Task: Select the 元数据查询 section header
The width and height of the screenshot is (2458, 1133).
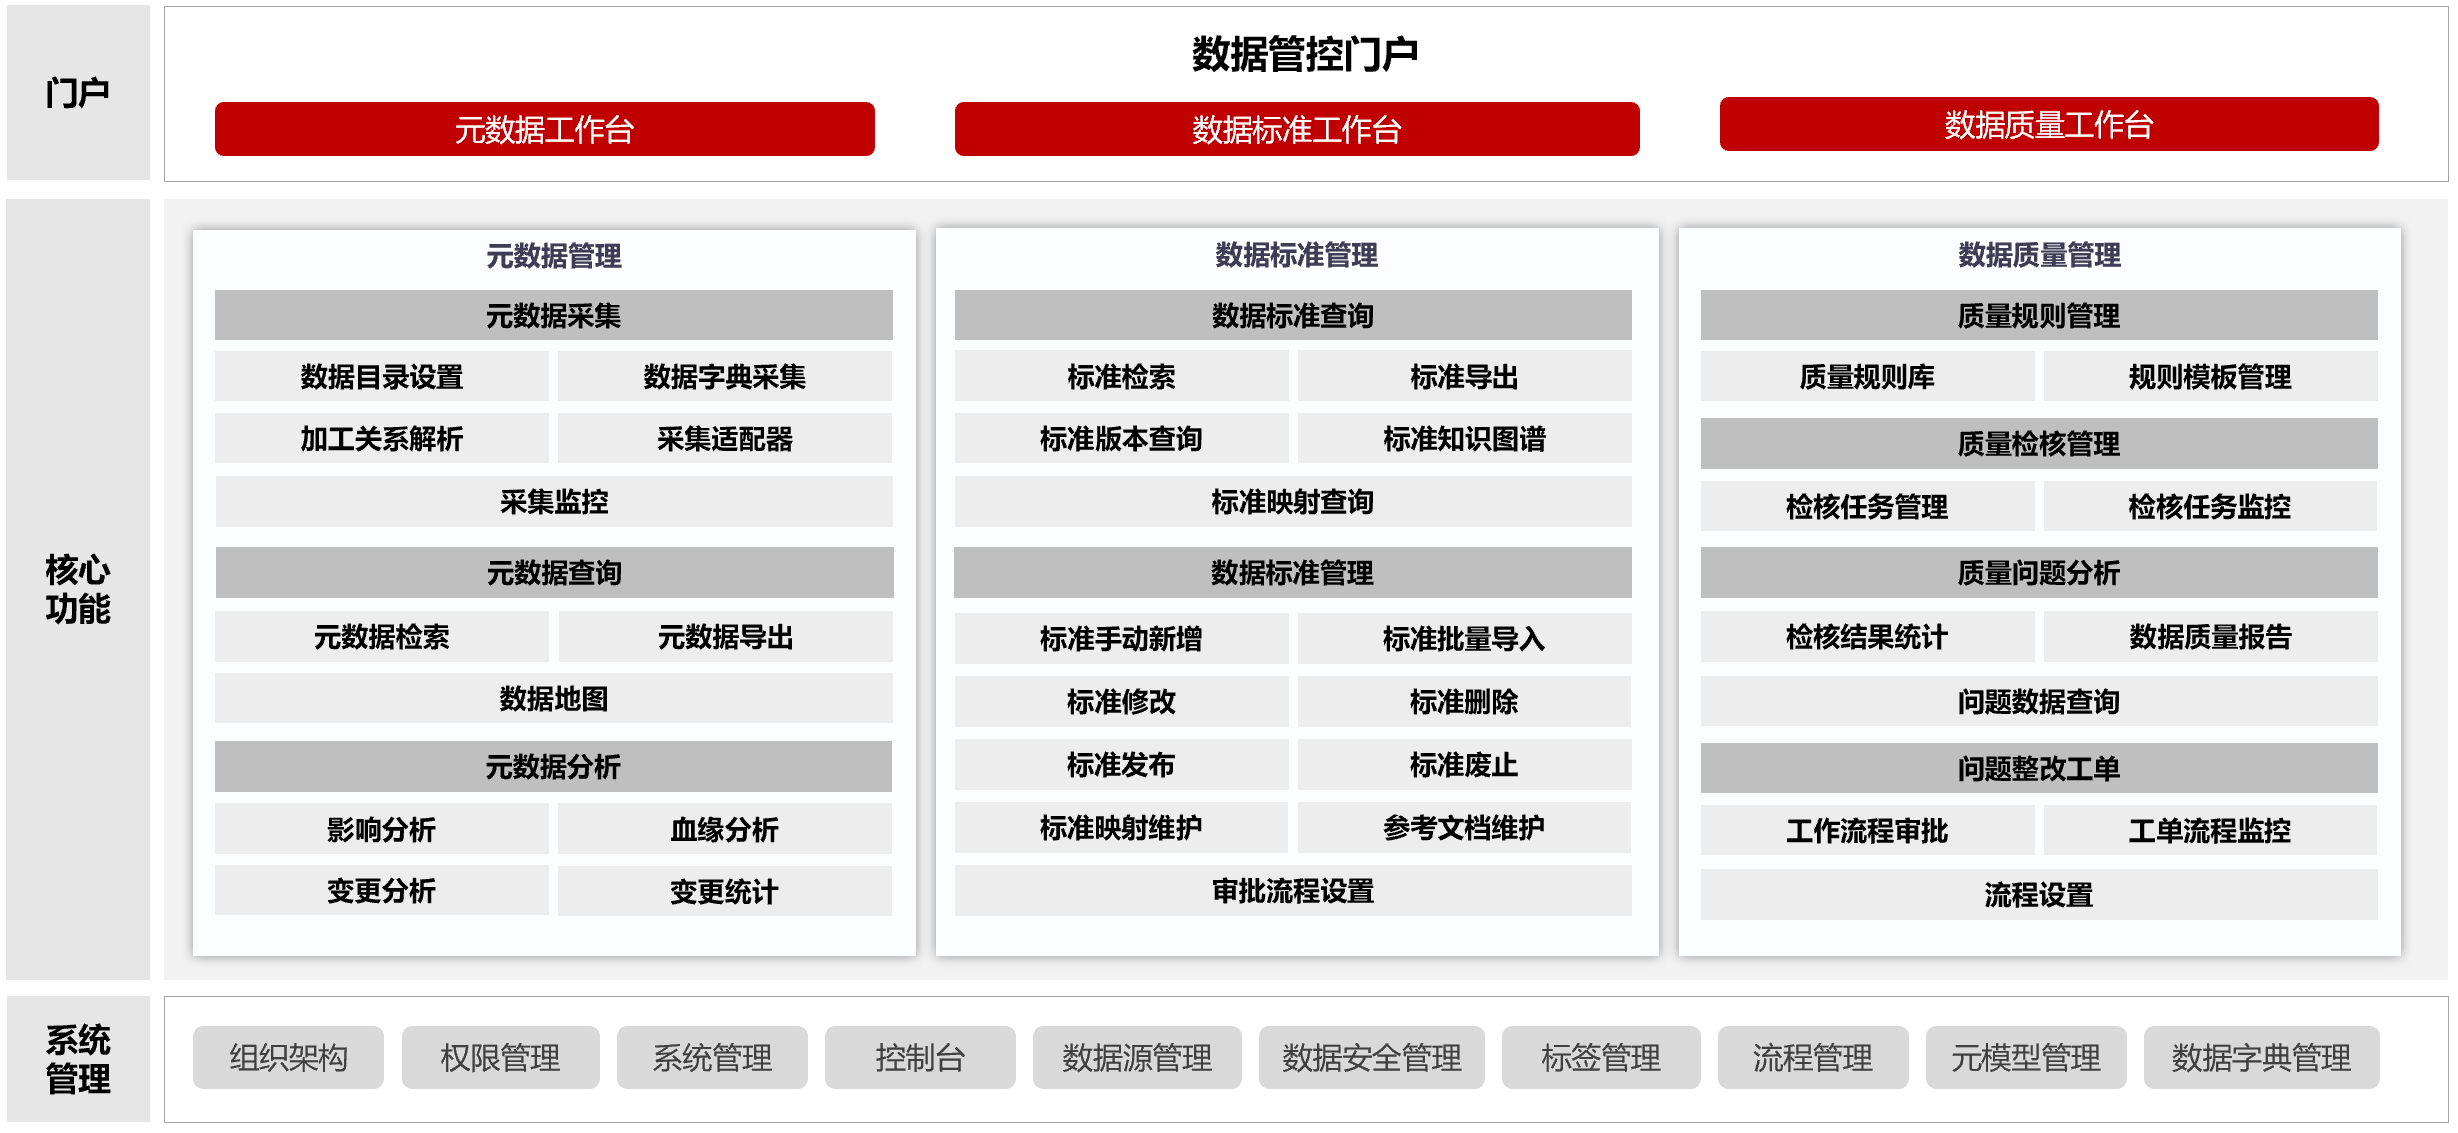Action: 554,572
